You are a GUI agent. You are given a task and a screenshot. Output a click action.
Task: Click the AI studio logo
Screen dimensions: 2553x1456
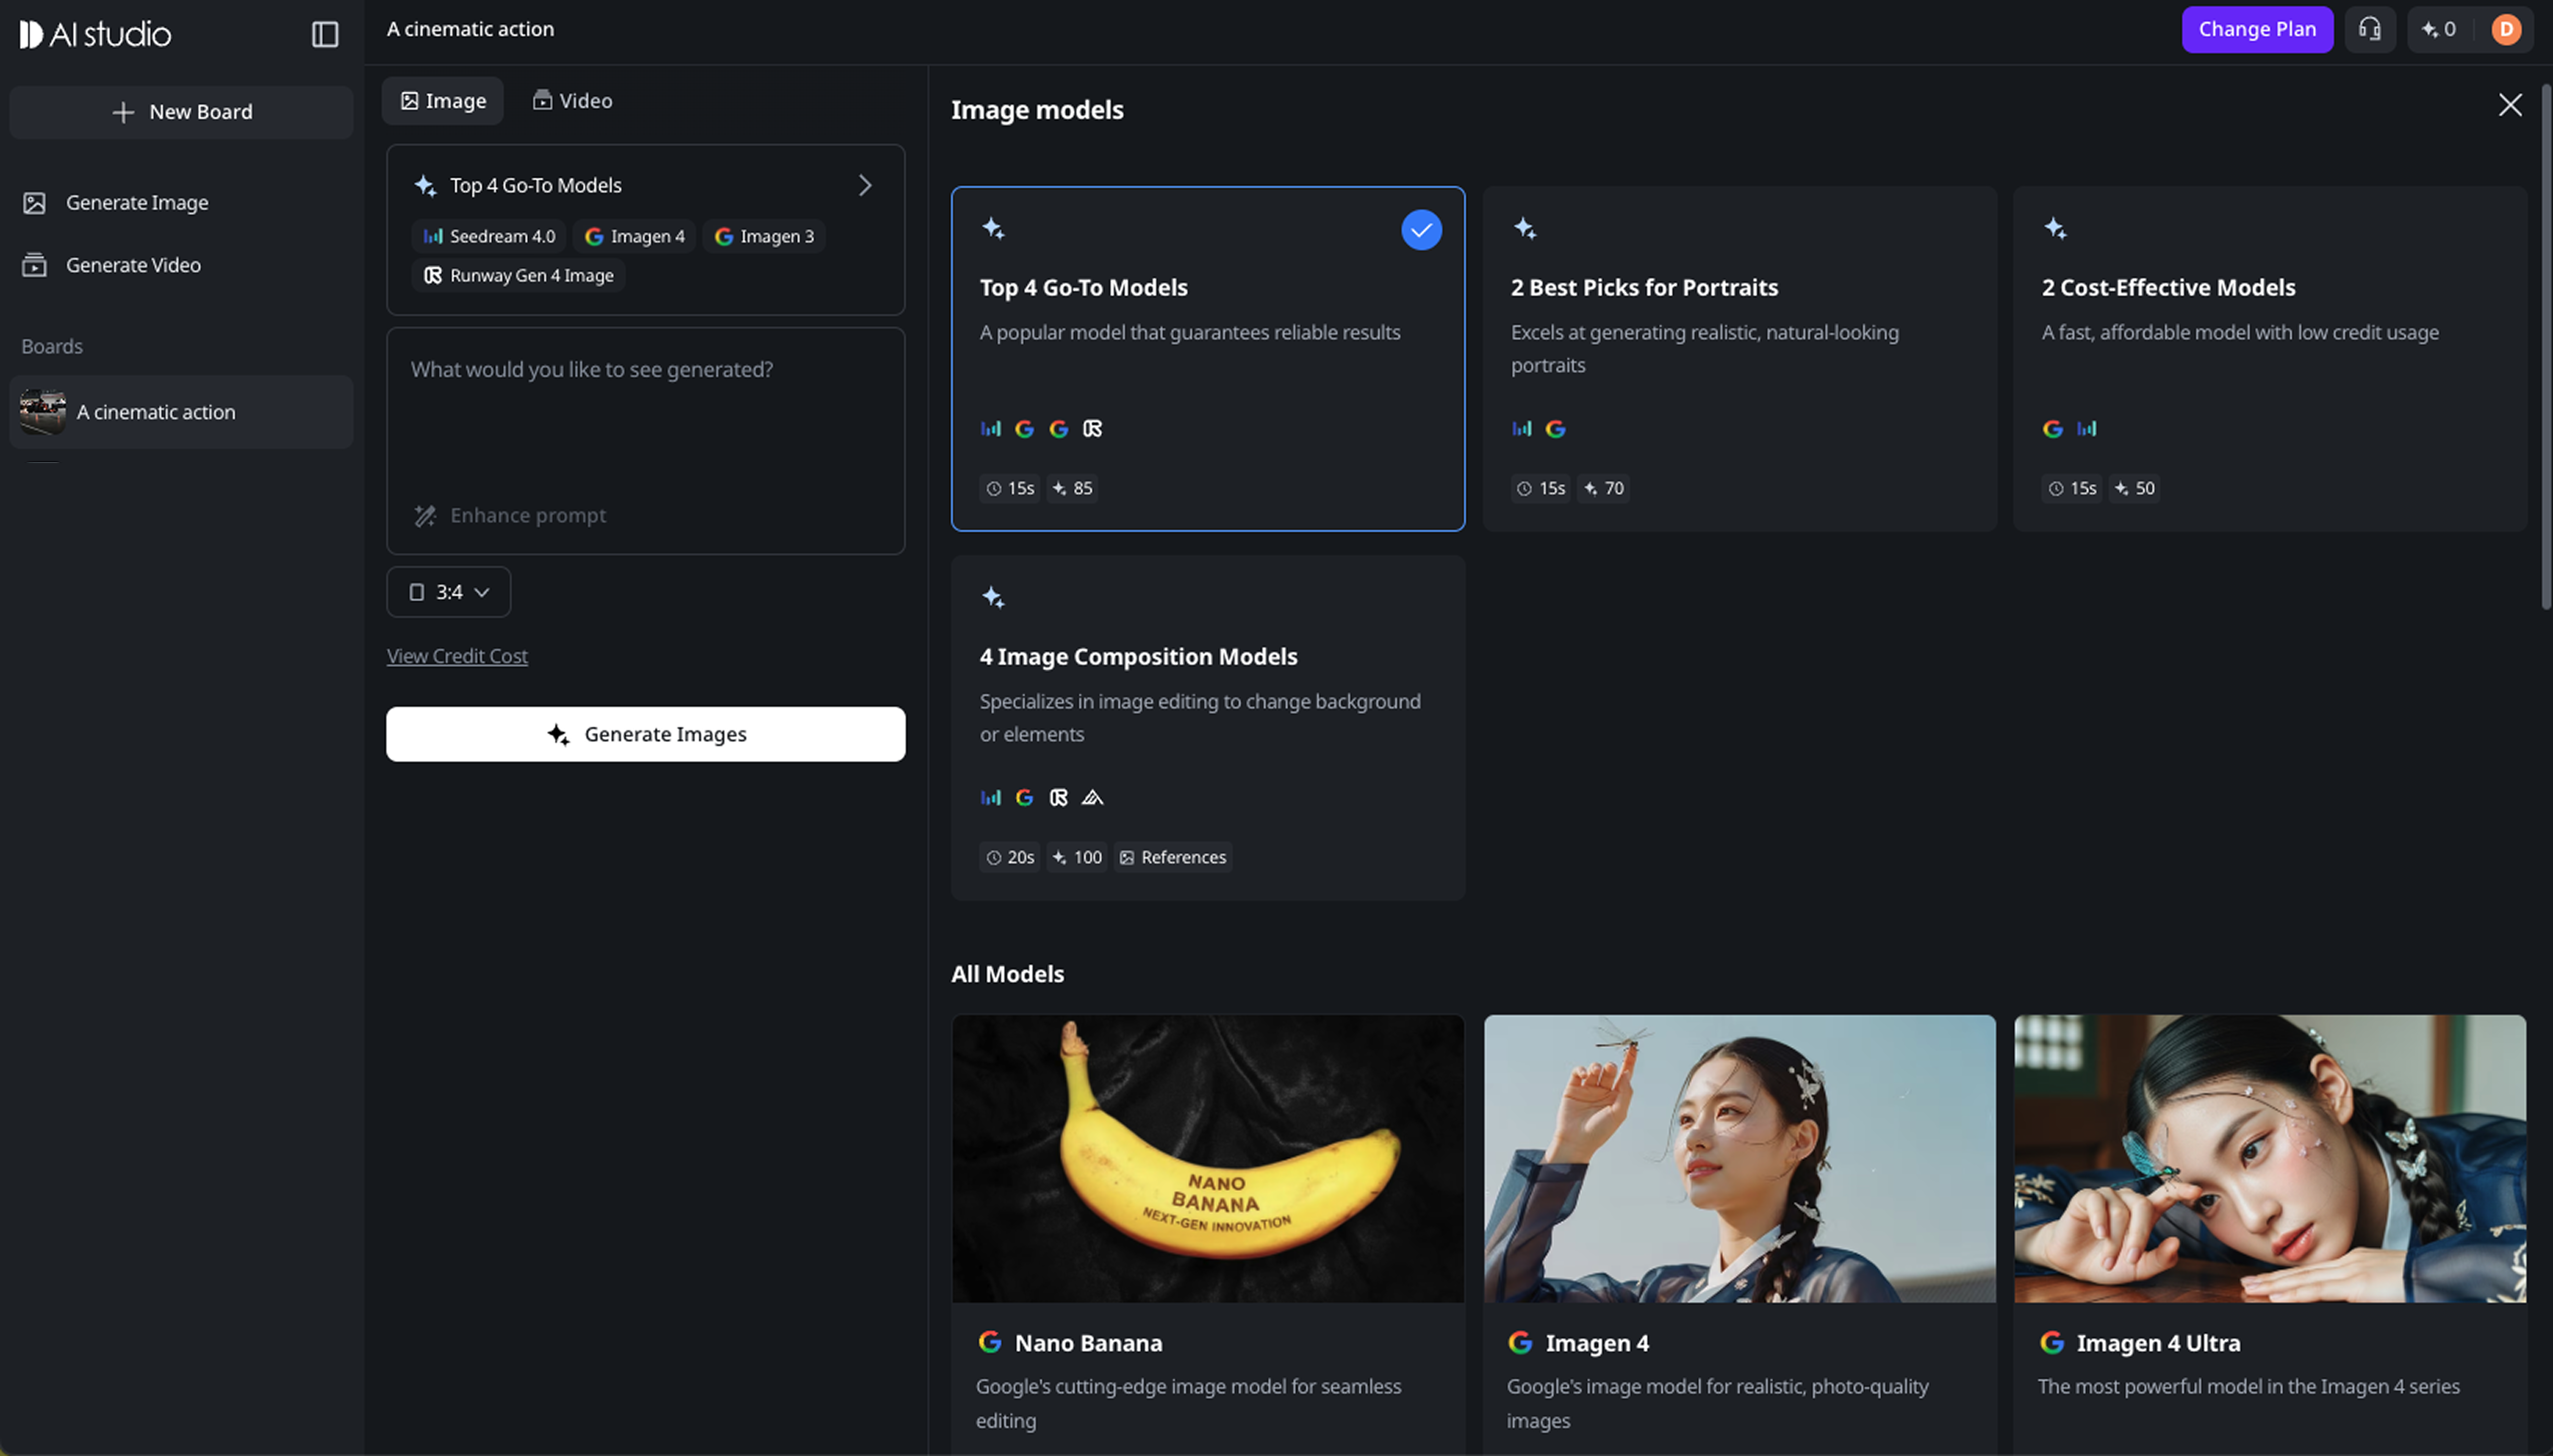(96, 34)
